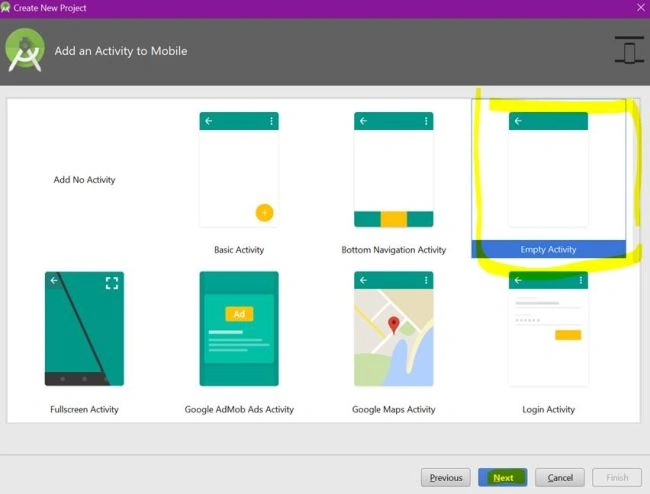This screenshot has height=494, width=650.
Task: Click back arrow in Google Maps preview
Action: pos(363,281)
